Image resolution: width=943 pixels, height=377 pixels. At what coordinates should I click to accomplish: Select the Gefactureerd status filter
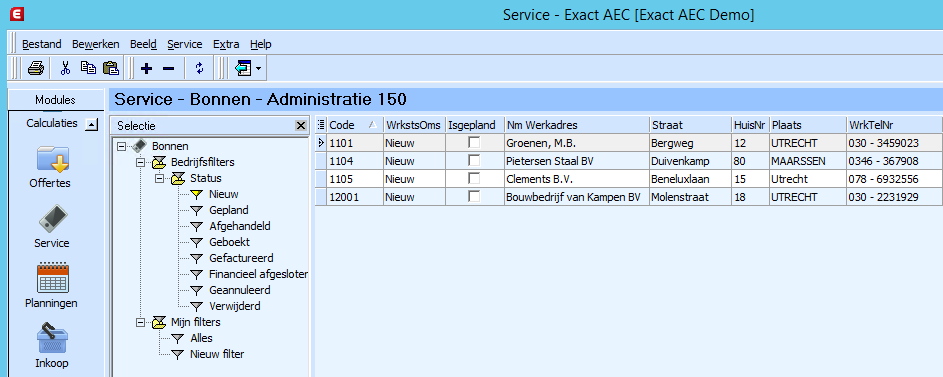click(241, 258)
